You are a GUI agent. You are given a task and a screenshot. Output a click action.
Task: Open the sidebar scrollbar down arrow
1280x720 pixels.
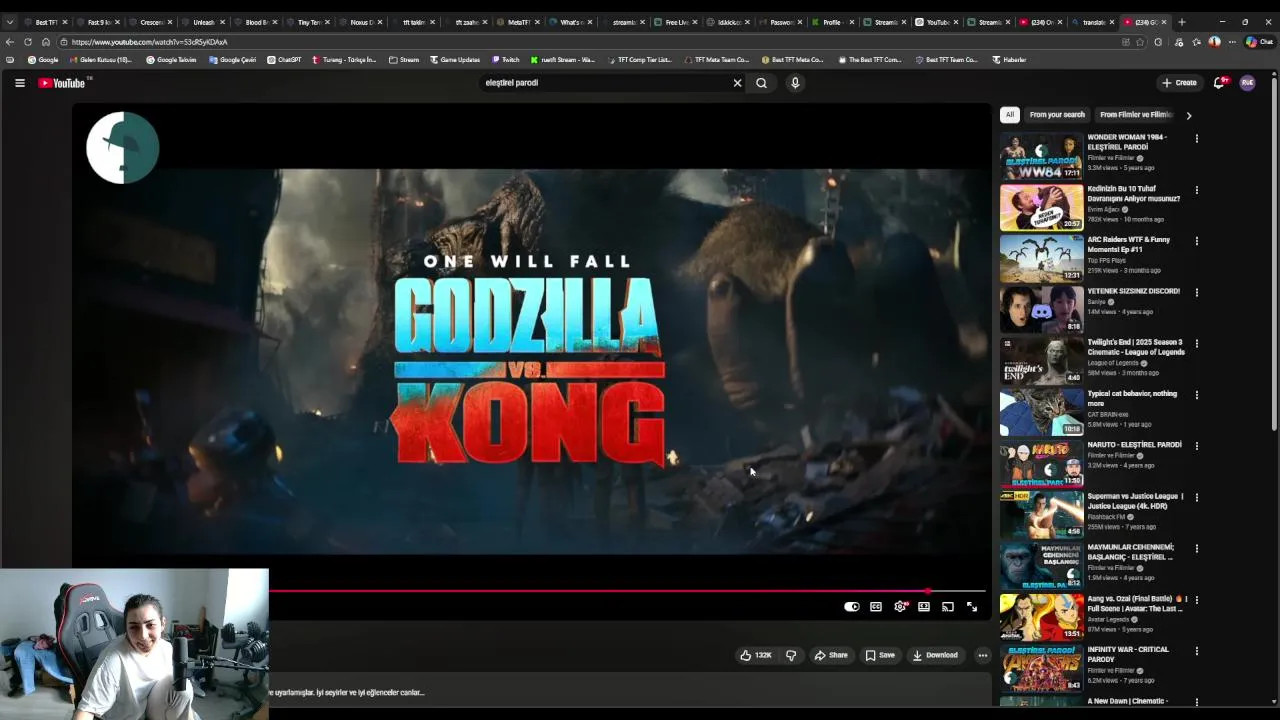click(1275, 701)
